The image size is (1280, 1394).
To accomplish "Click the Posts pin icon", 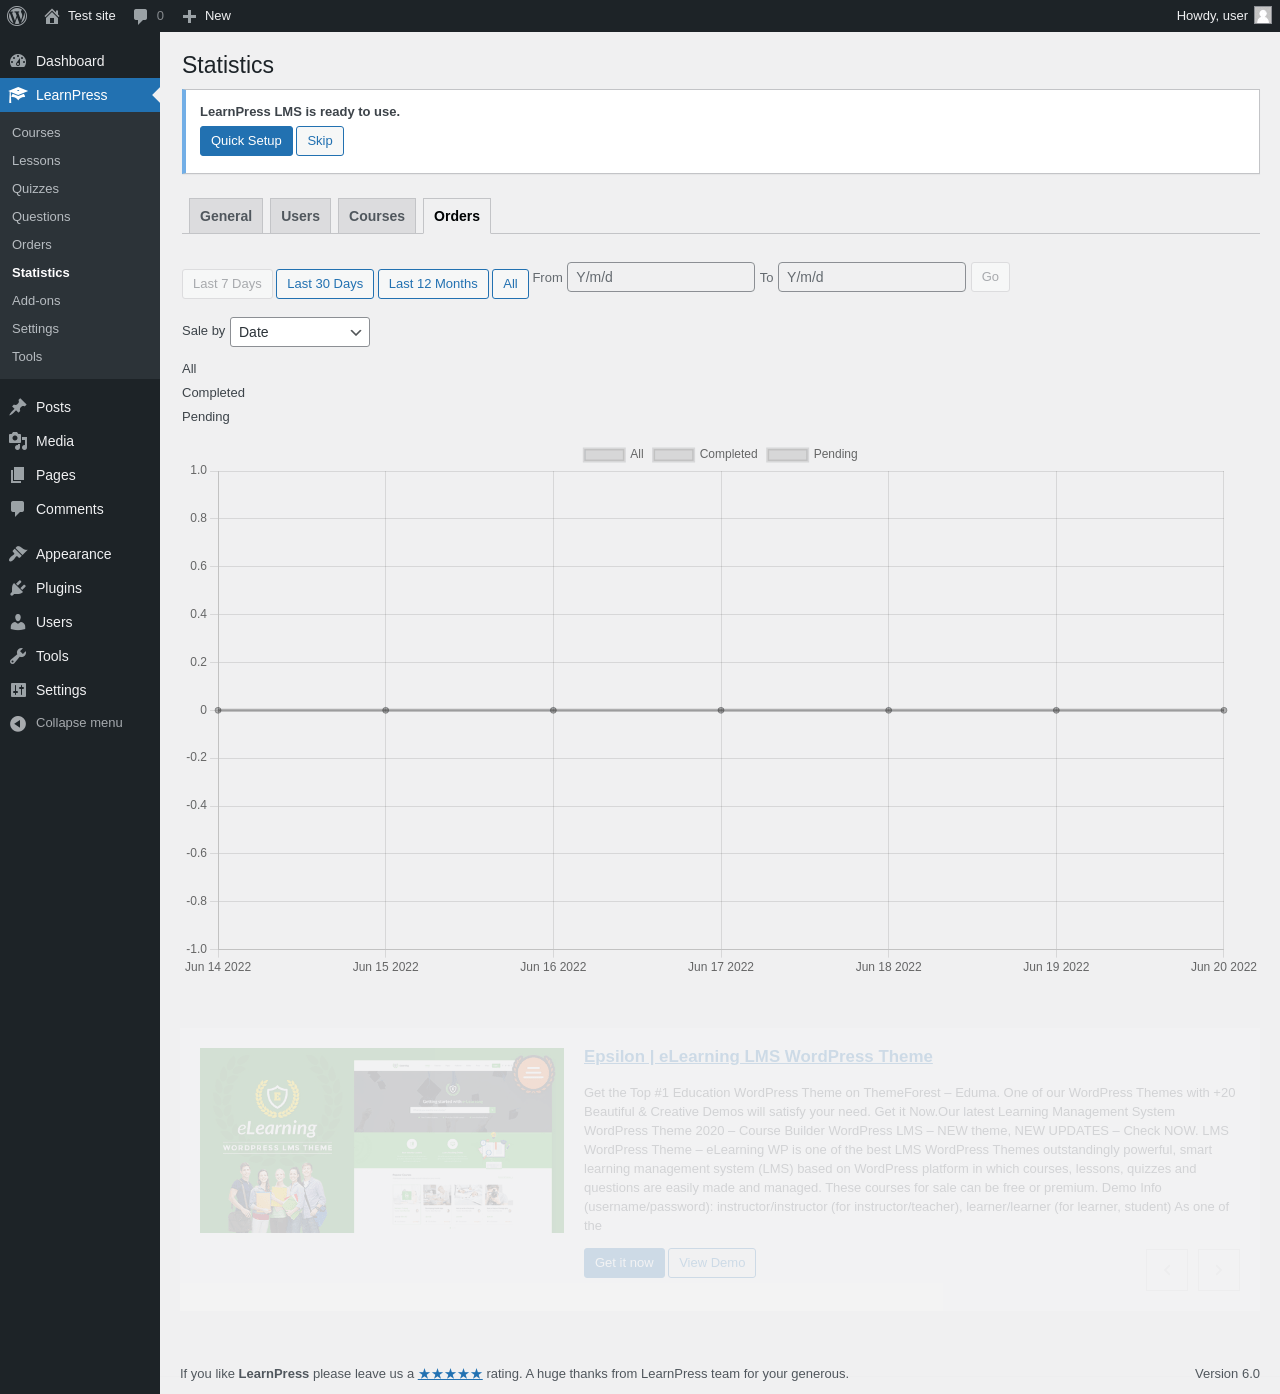I will click(x=18, y=407).
